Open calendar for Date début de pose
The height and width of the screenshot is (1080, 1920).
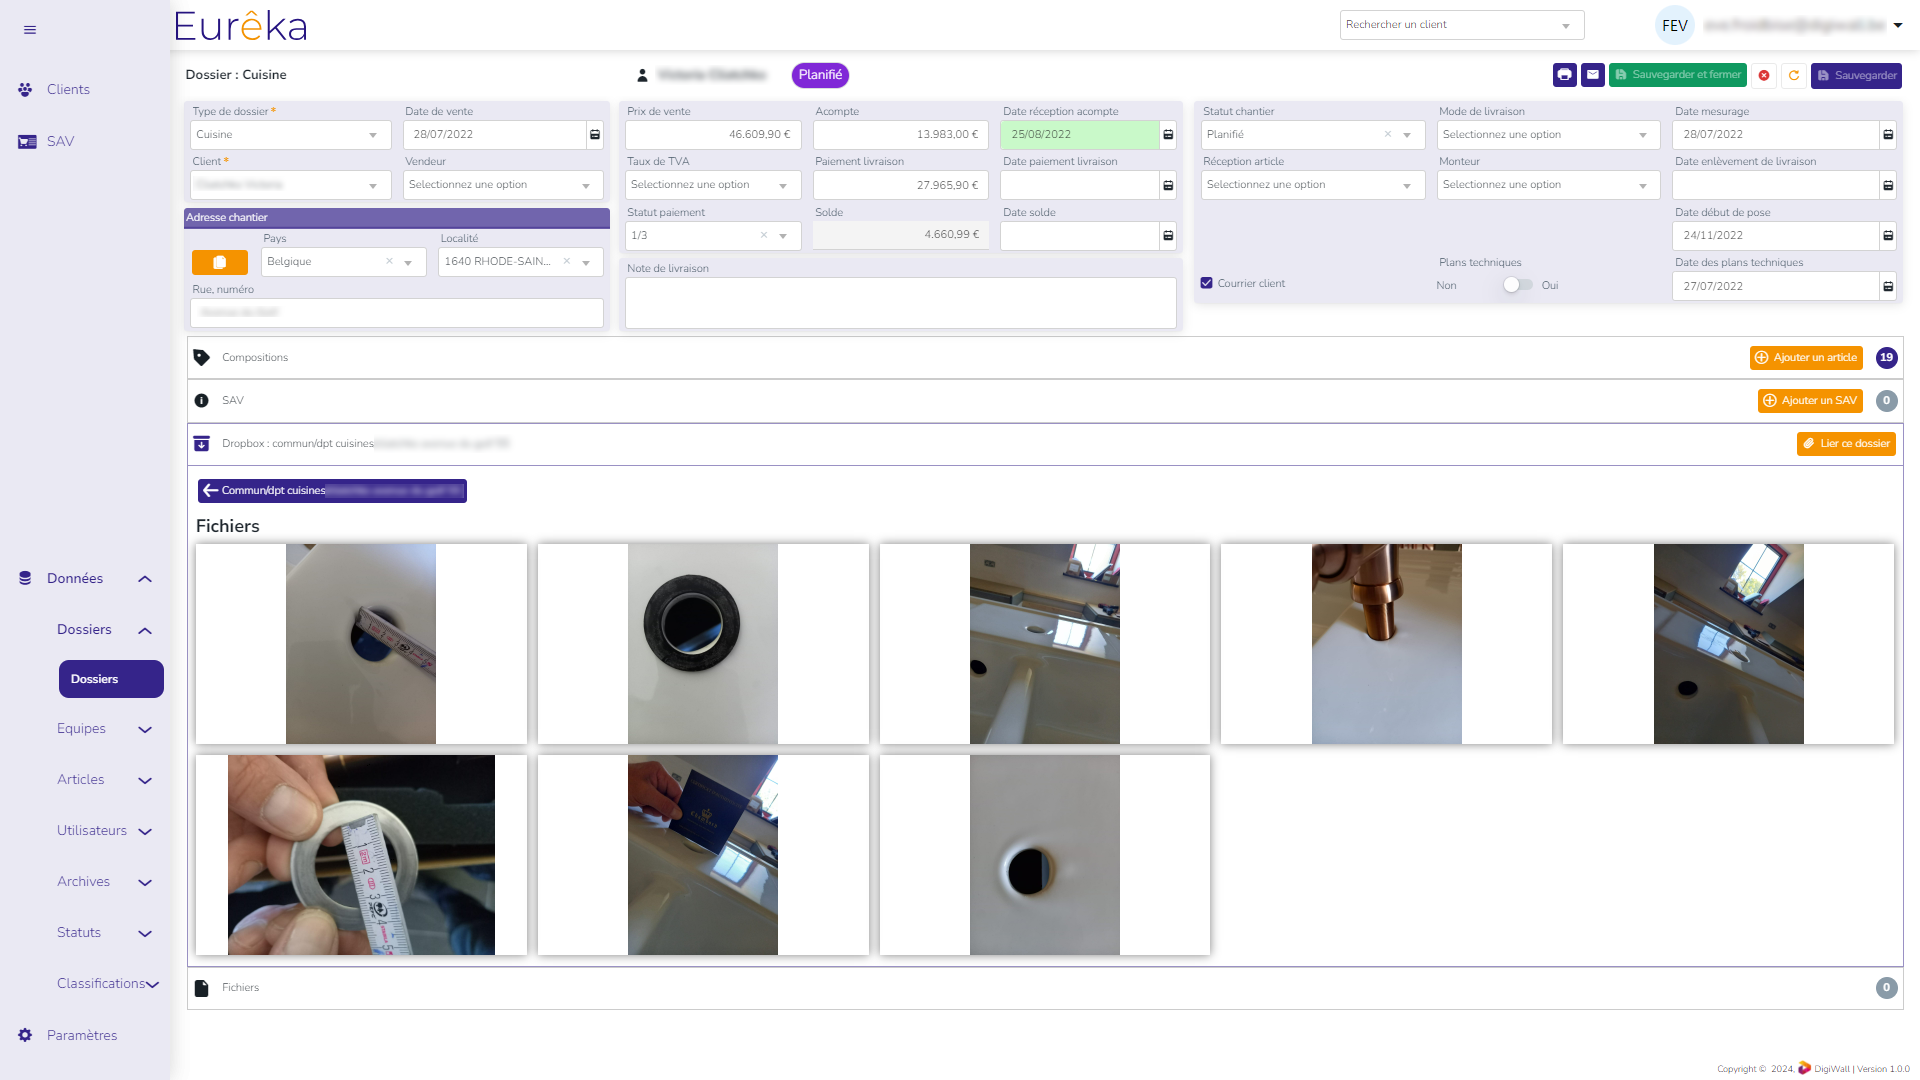tap(1888, 236)
